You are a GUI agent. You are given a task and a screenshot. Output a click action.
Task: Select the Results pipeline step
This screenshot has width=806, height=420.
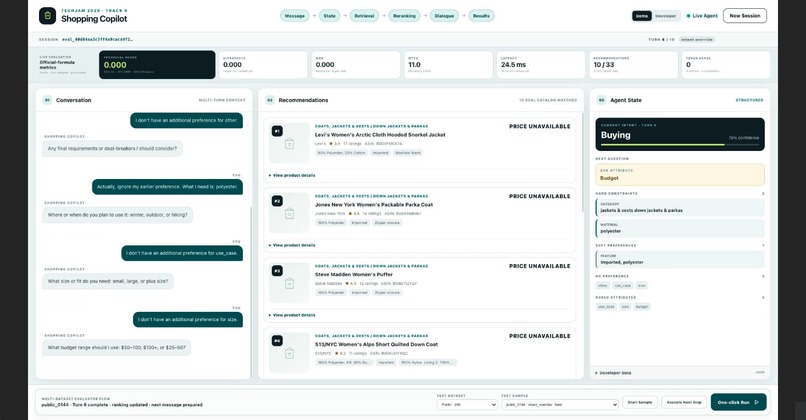(481, 16)
